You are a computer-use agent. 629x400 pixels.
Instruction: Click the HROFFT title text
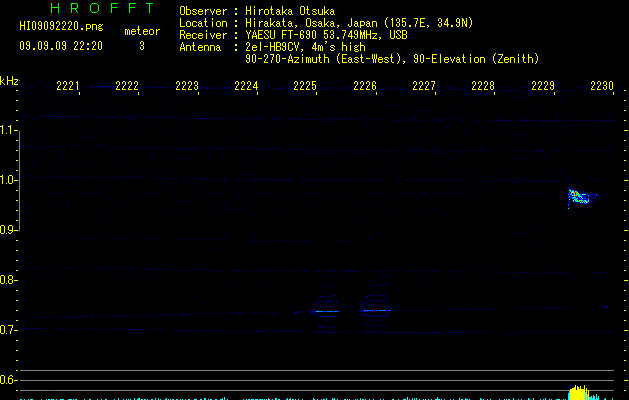[102, 8]
